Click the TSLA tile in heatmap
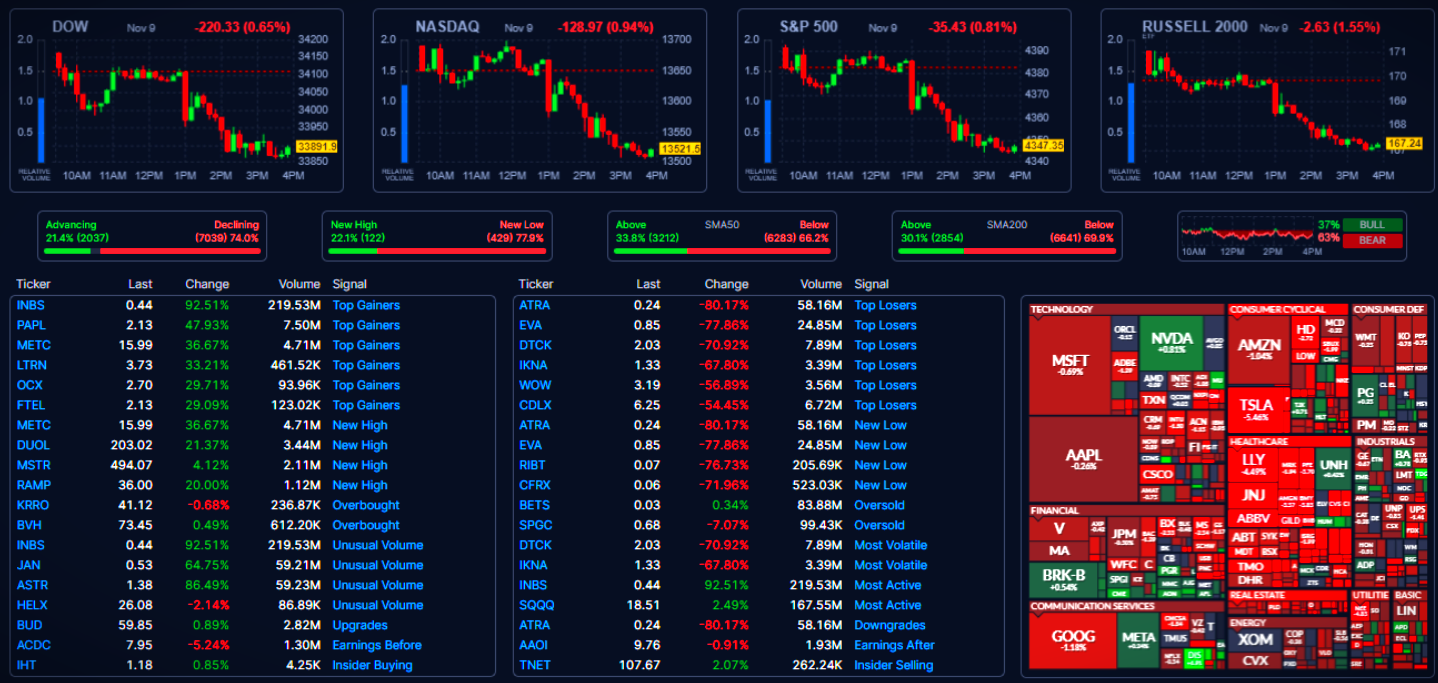This screenshot has height=683, width=1438. pyautogui.click(x=1257, y=410)
